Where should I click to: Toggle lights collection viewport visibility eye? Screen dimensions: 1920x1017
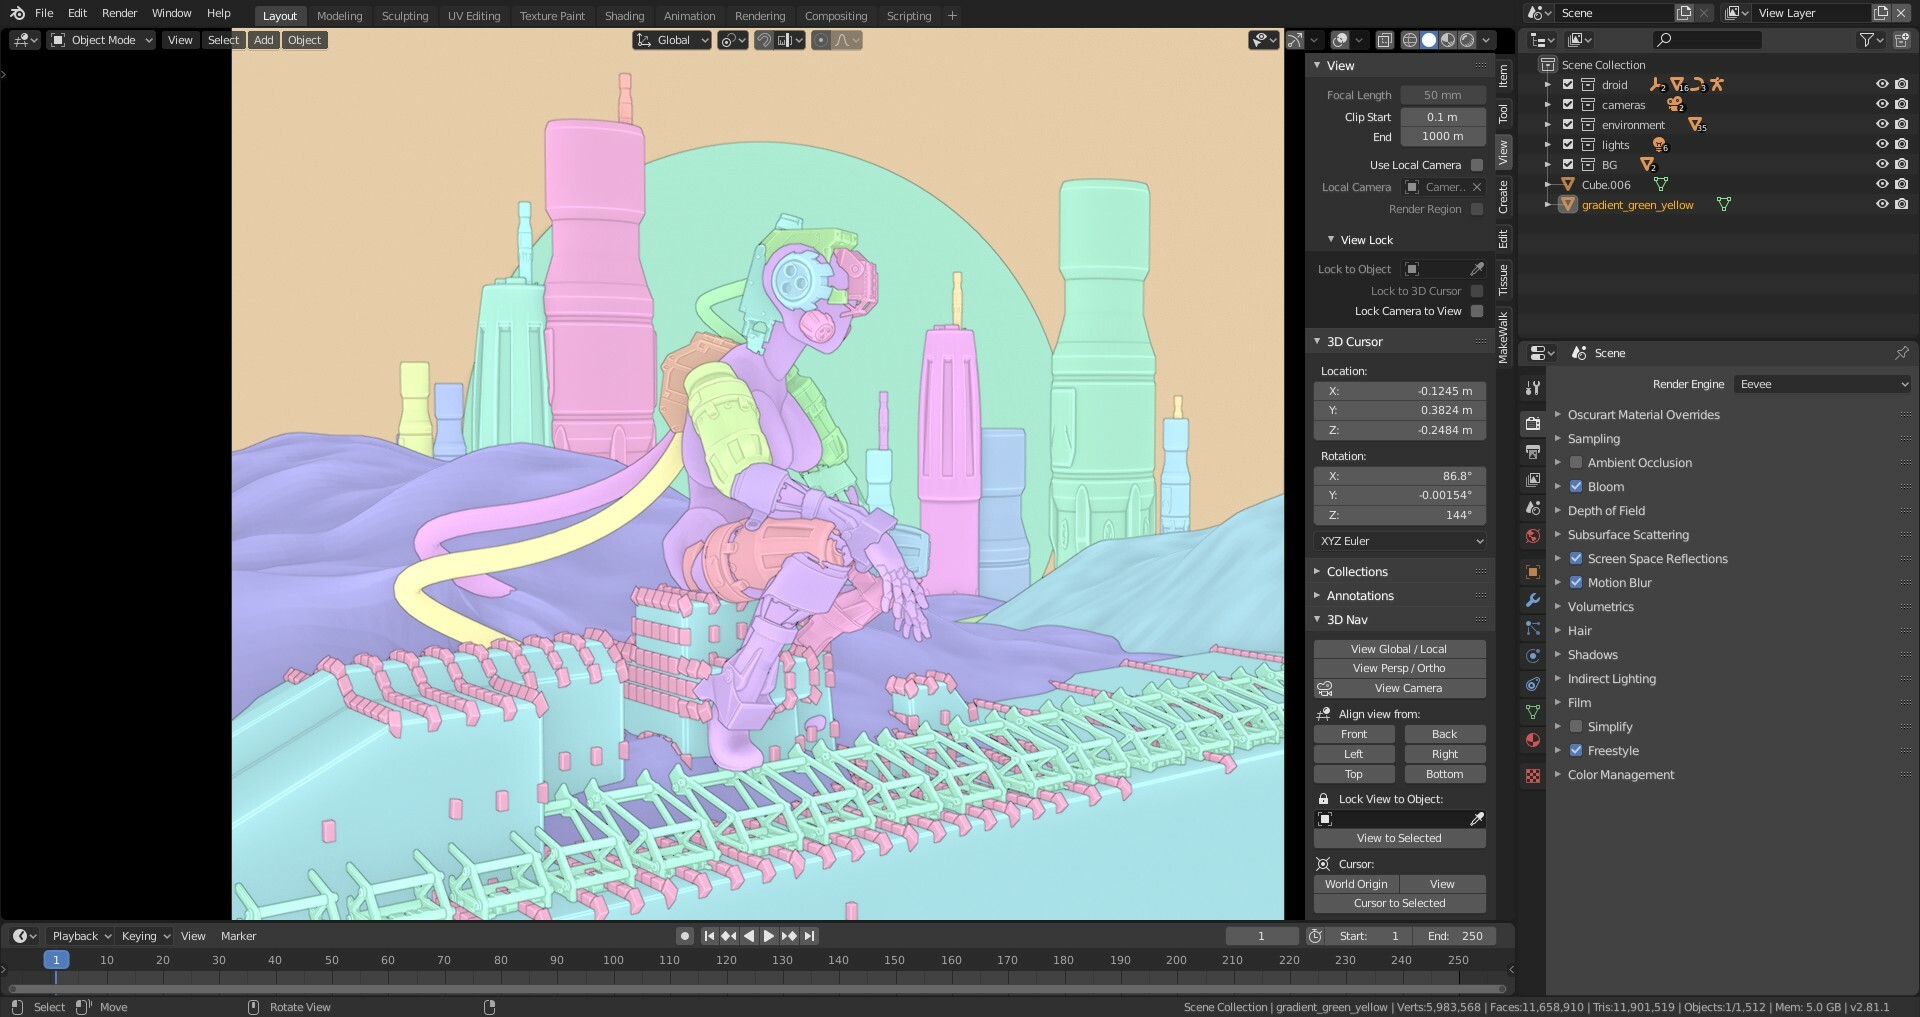(x=1882, y=145)
